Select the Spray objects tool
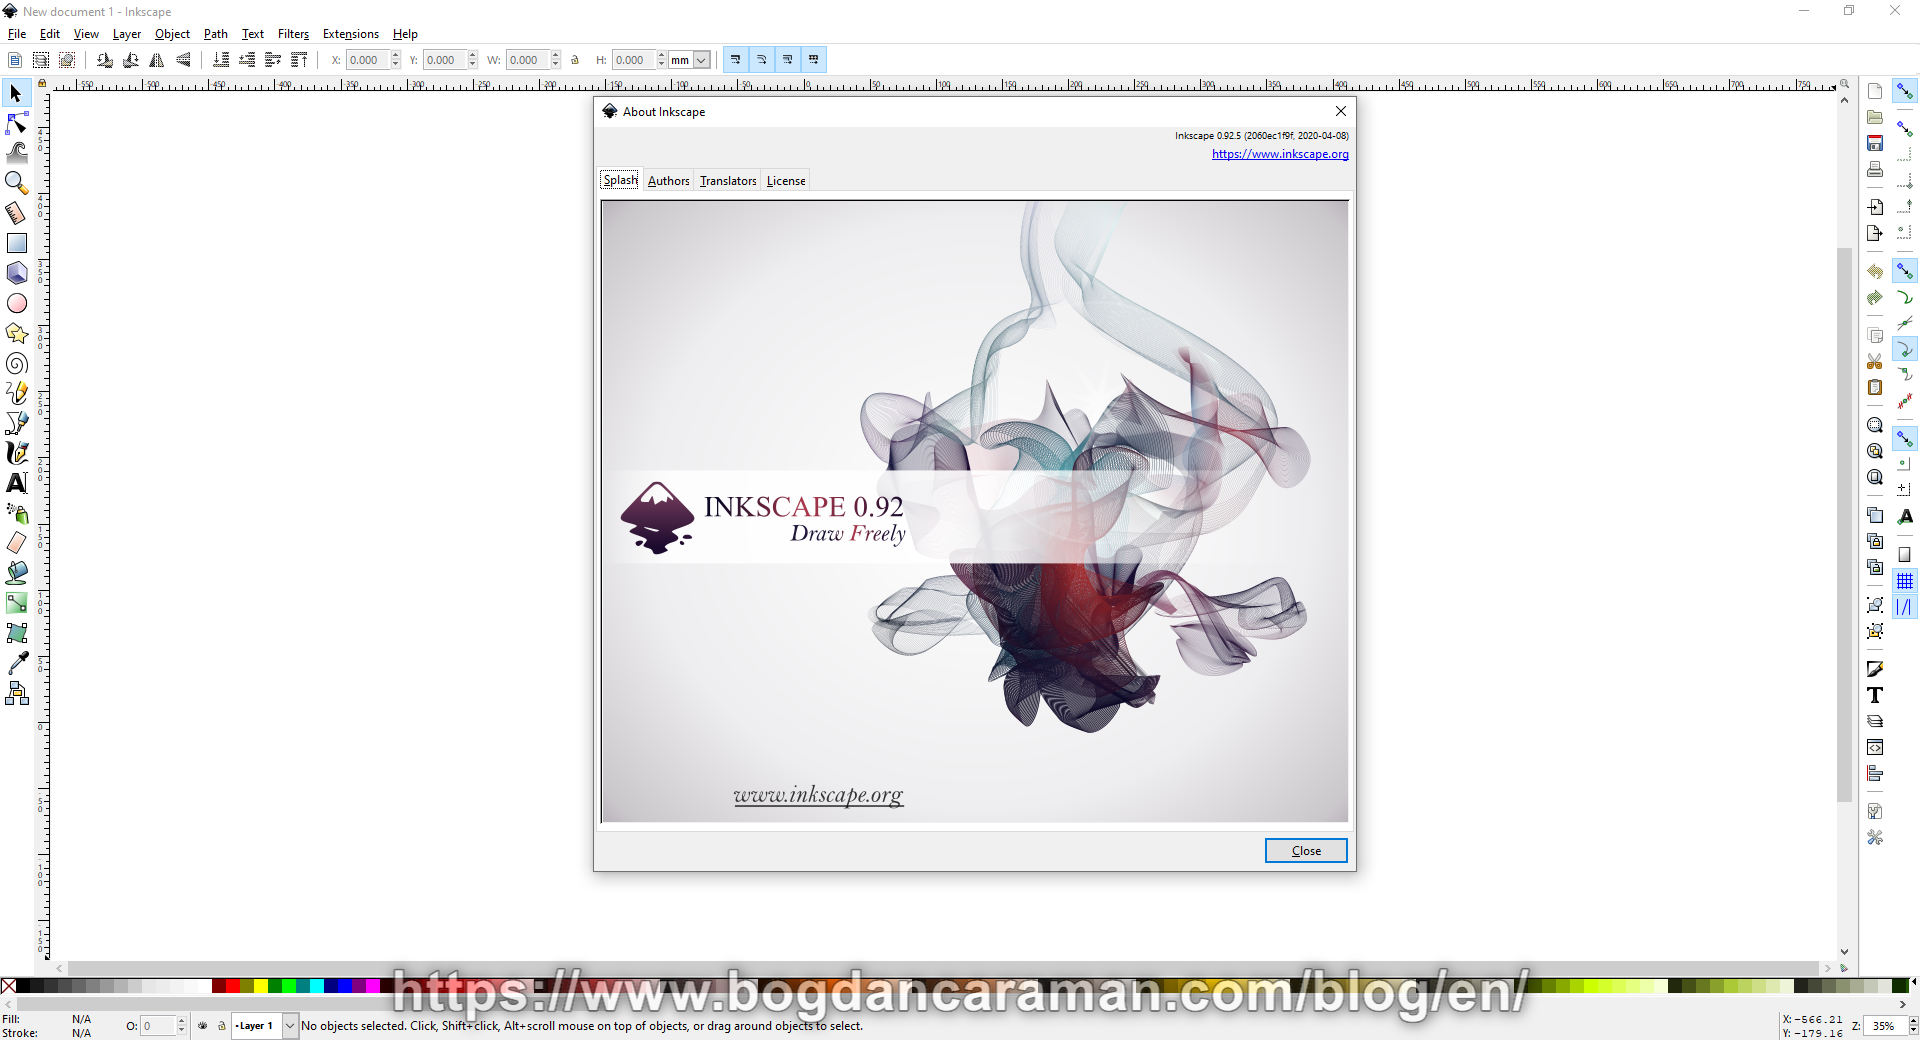The width and height of the screenshot is (1920, 1040). 16,513
